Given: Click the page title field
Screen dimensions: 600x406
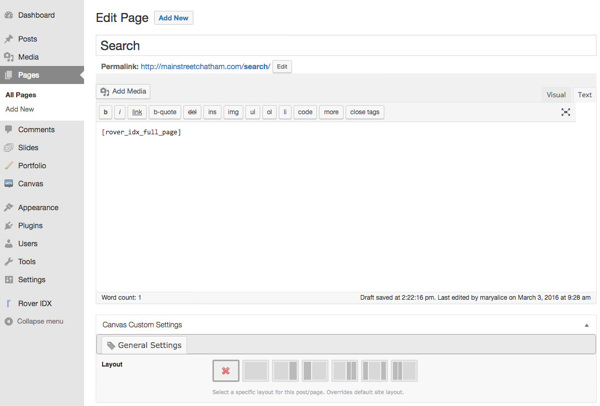Looking at the screenshot, I should point(345,45).
